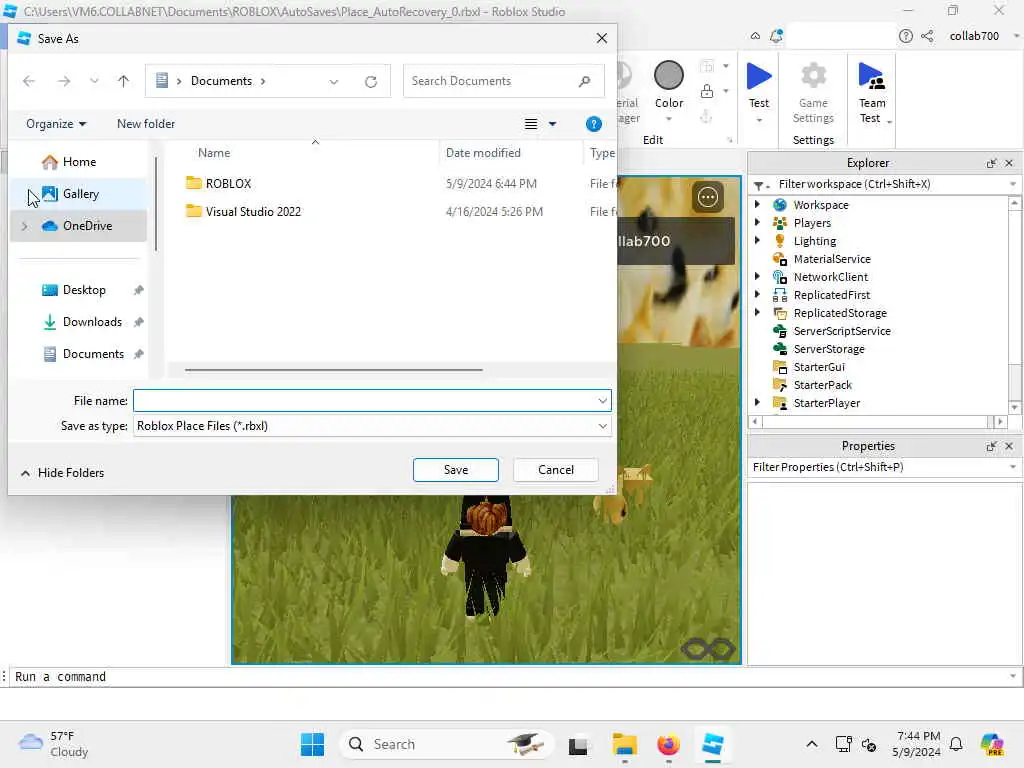Screen dimensions: 1024x768
Task: Click the ServerScriptService icon in Explorer
Action: 780,331
